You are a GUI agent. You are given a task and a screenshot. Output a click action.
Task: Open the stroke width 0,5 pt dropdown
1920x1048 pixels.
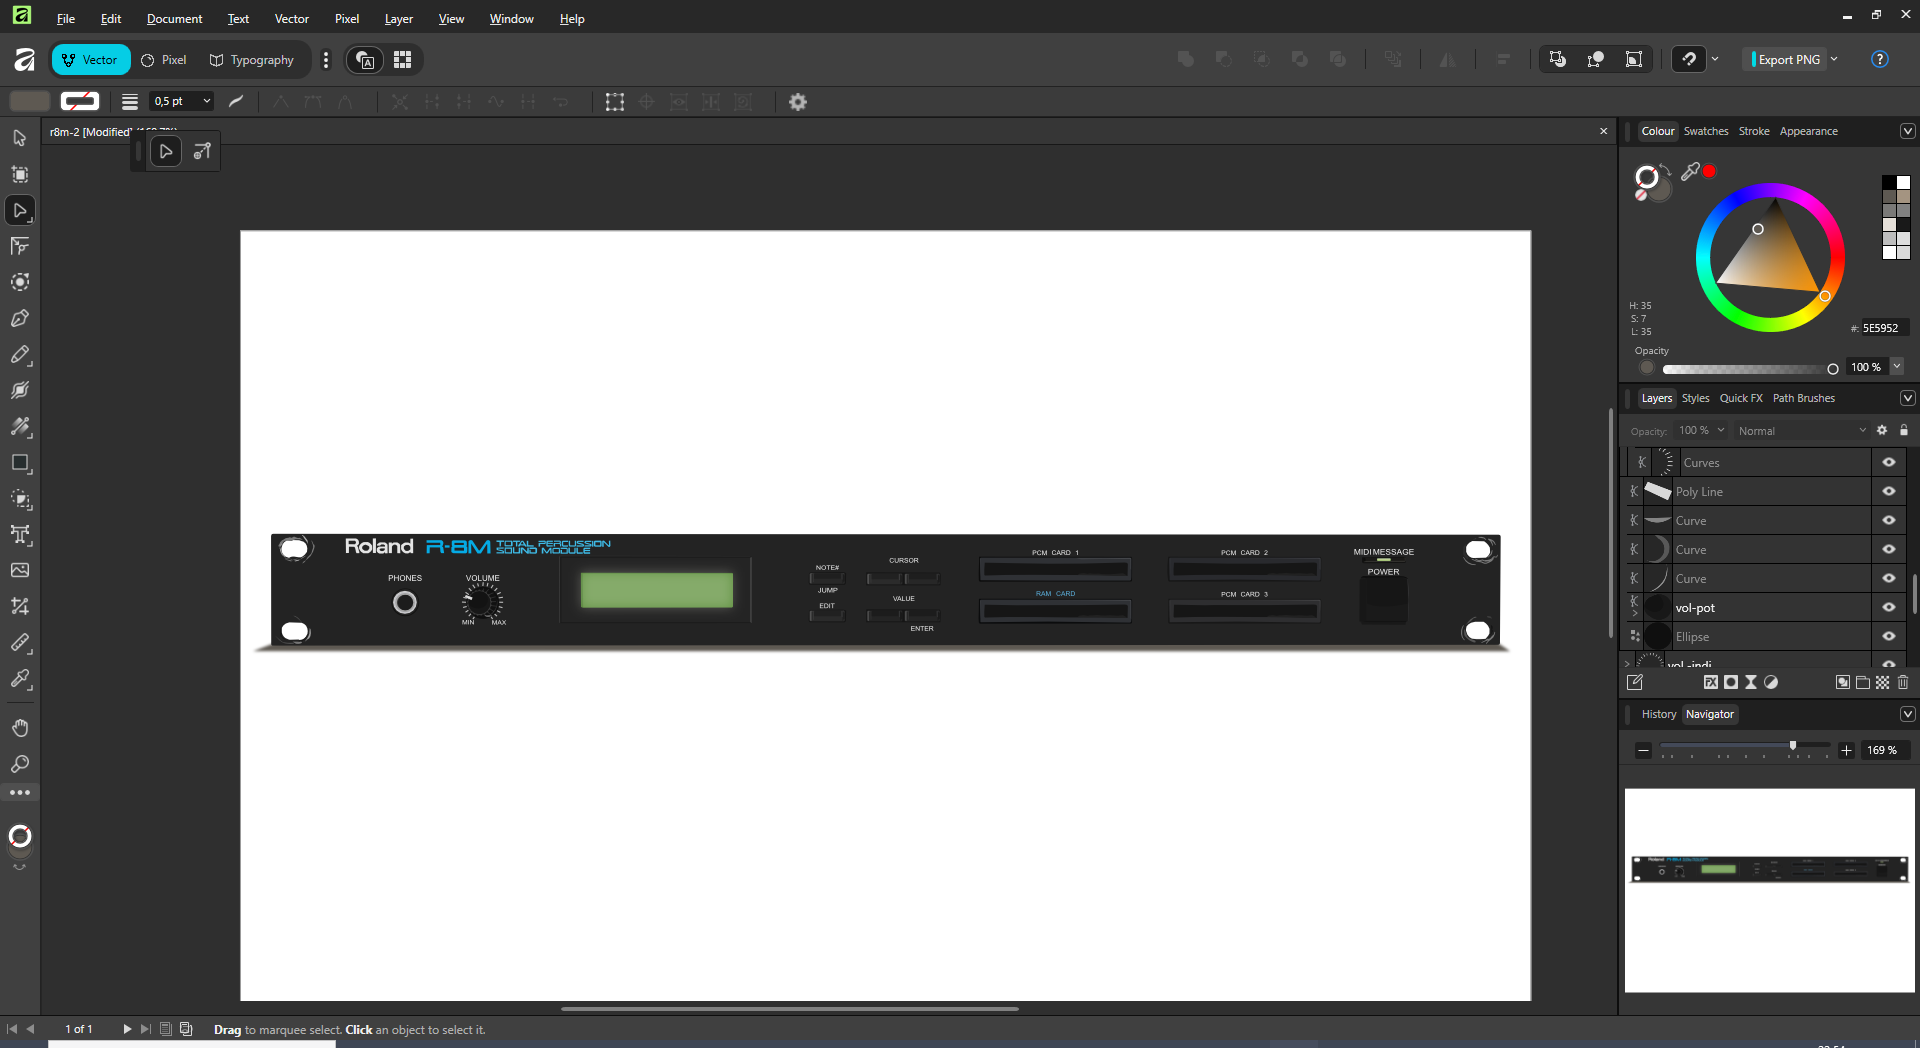(x=206, y=101)
